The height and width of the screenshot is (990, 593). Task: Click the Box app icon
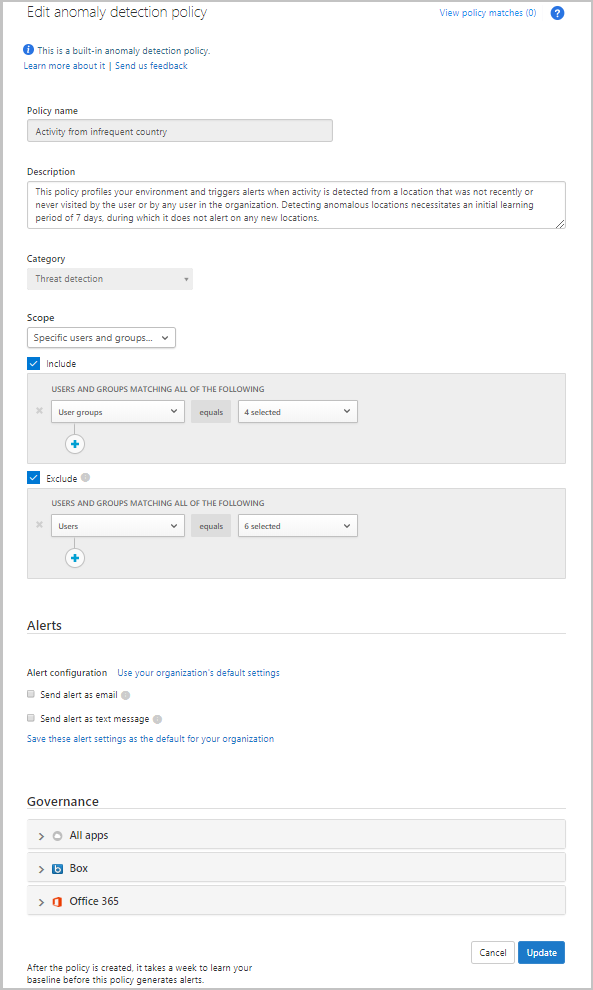57,869
